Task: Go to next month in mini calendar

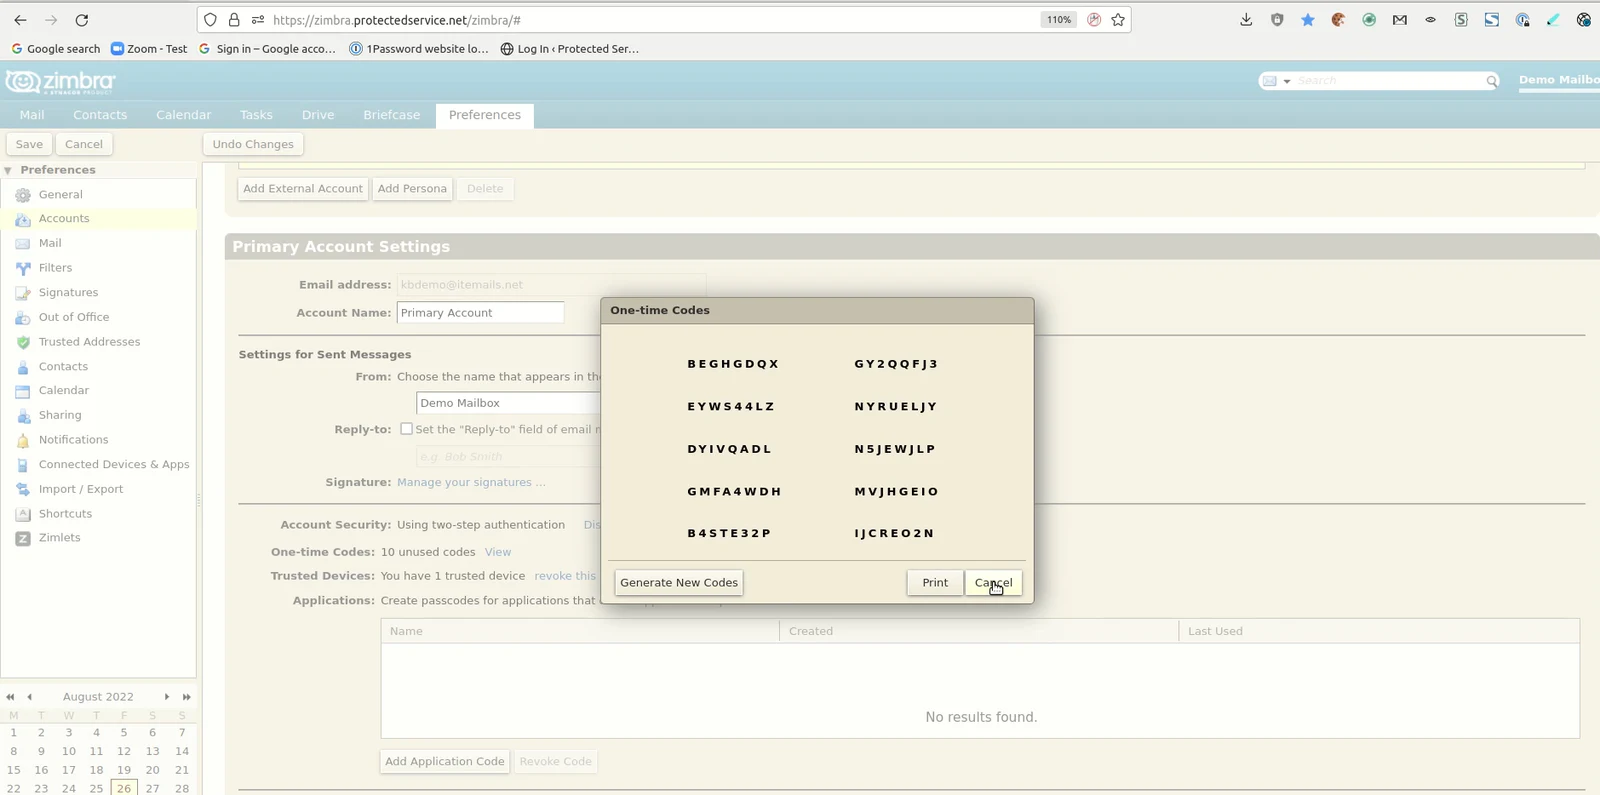Action: point(167,697)
